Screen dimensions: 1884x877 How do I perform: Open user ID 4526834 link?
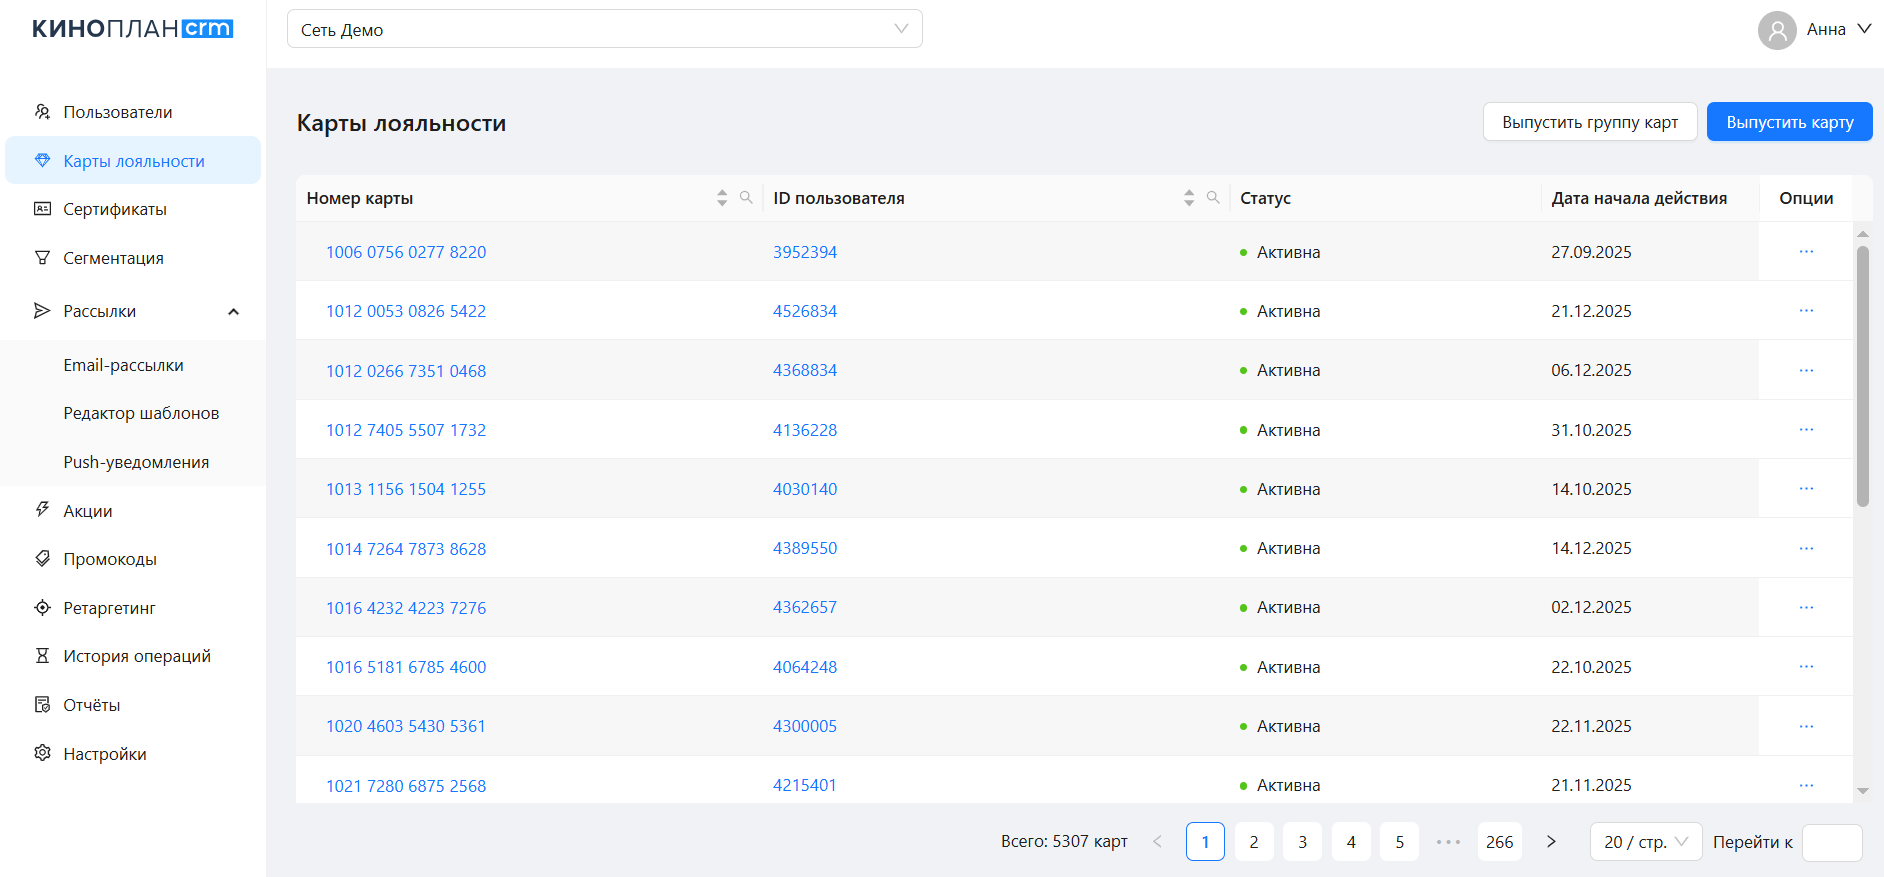[x=805, y=312]
